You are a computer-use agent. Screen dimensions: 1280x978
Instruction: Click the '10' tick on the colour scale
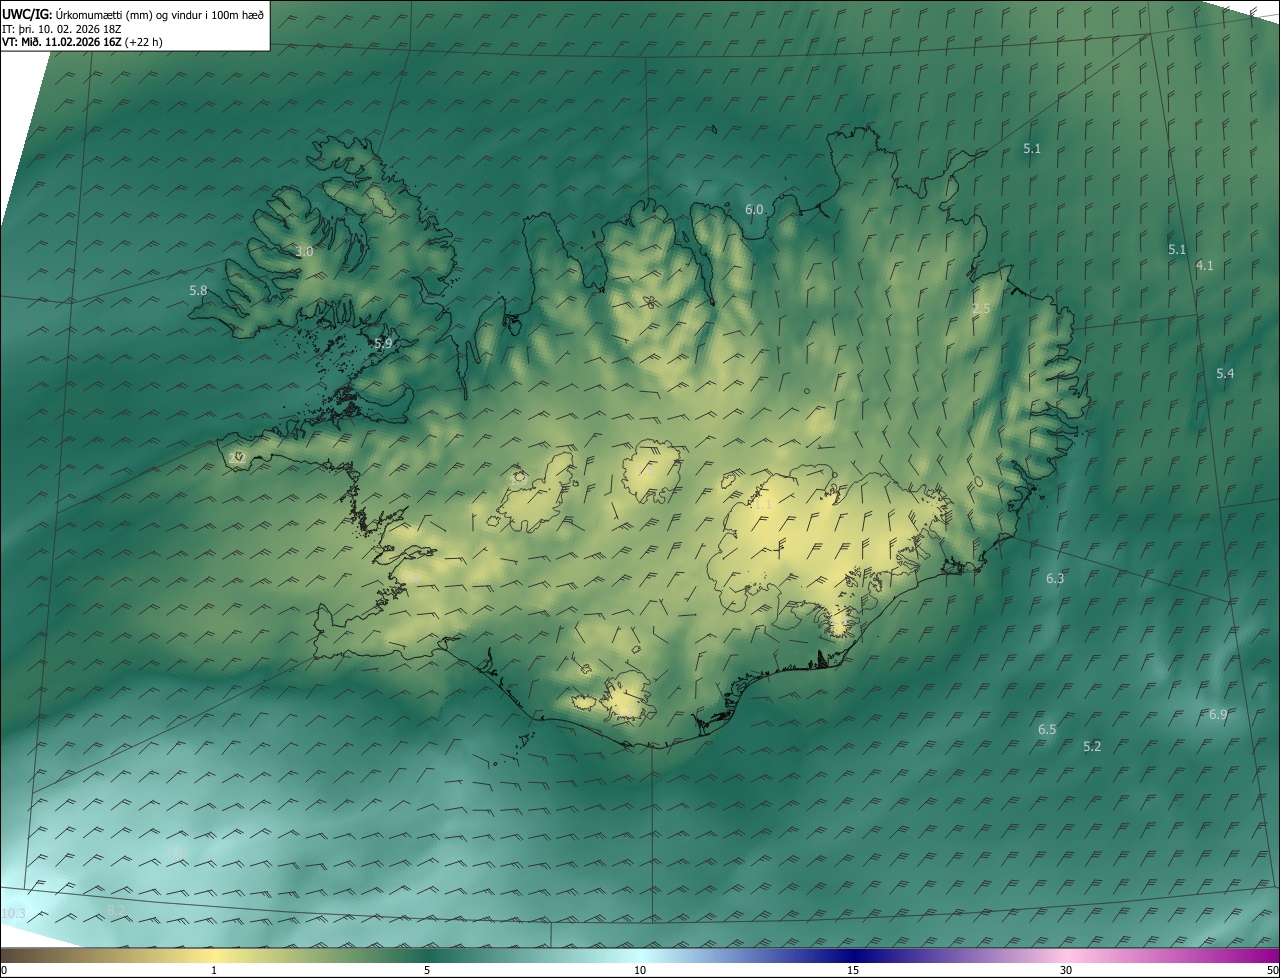(x=640, y=970)
